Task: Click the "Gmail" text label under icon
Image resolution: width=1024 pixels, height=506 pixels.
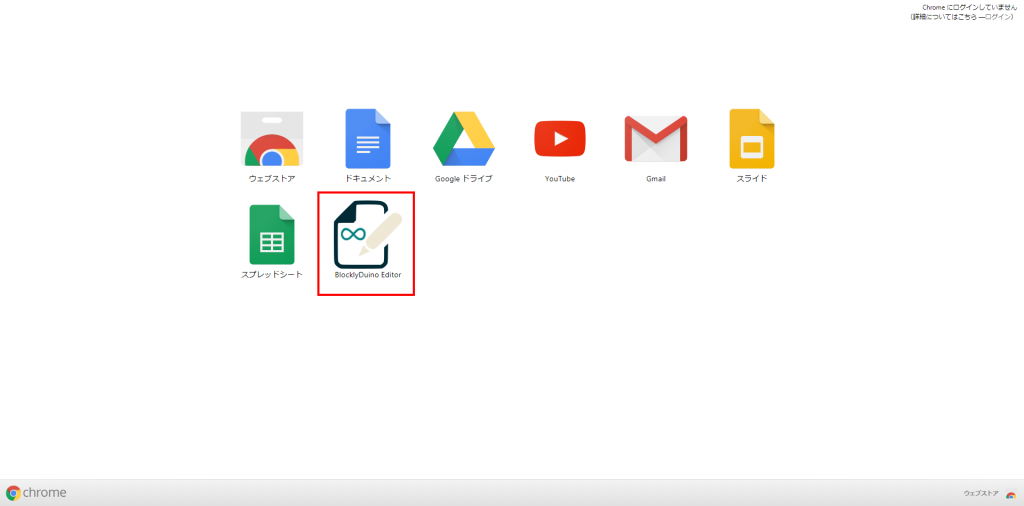Action: tap(656, 179)
